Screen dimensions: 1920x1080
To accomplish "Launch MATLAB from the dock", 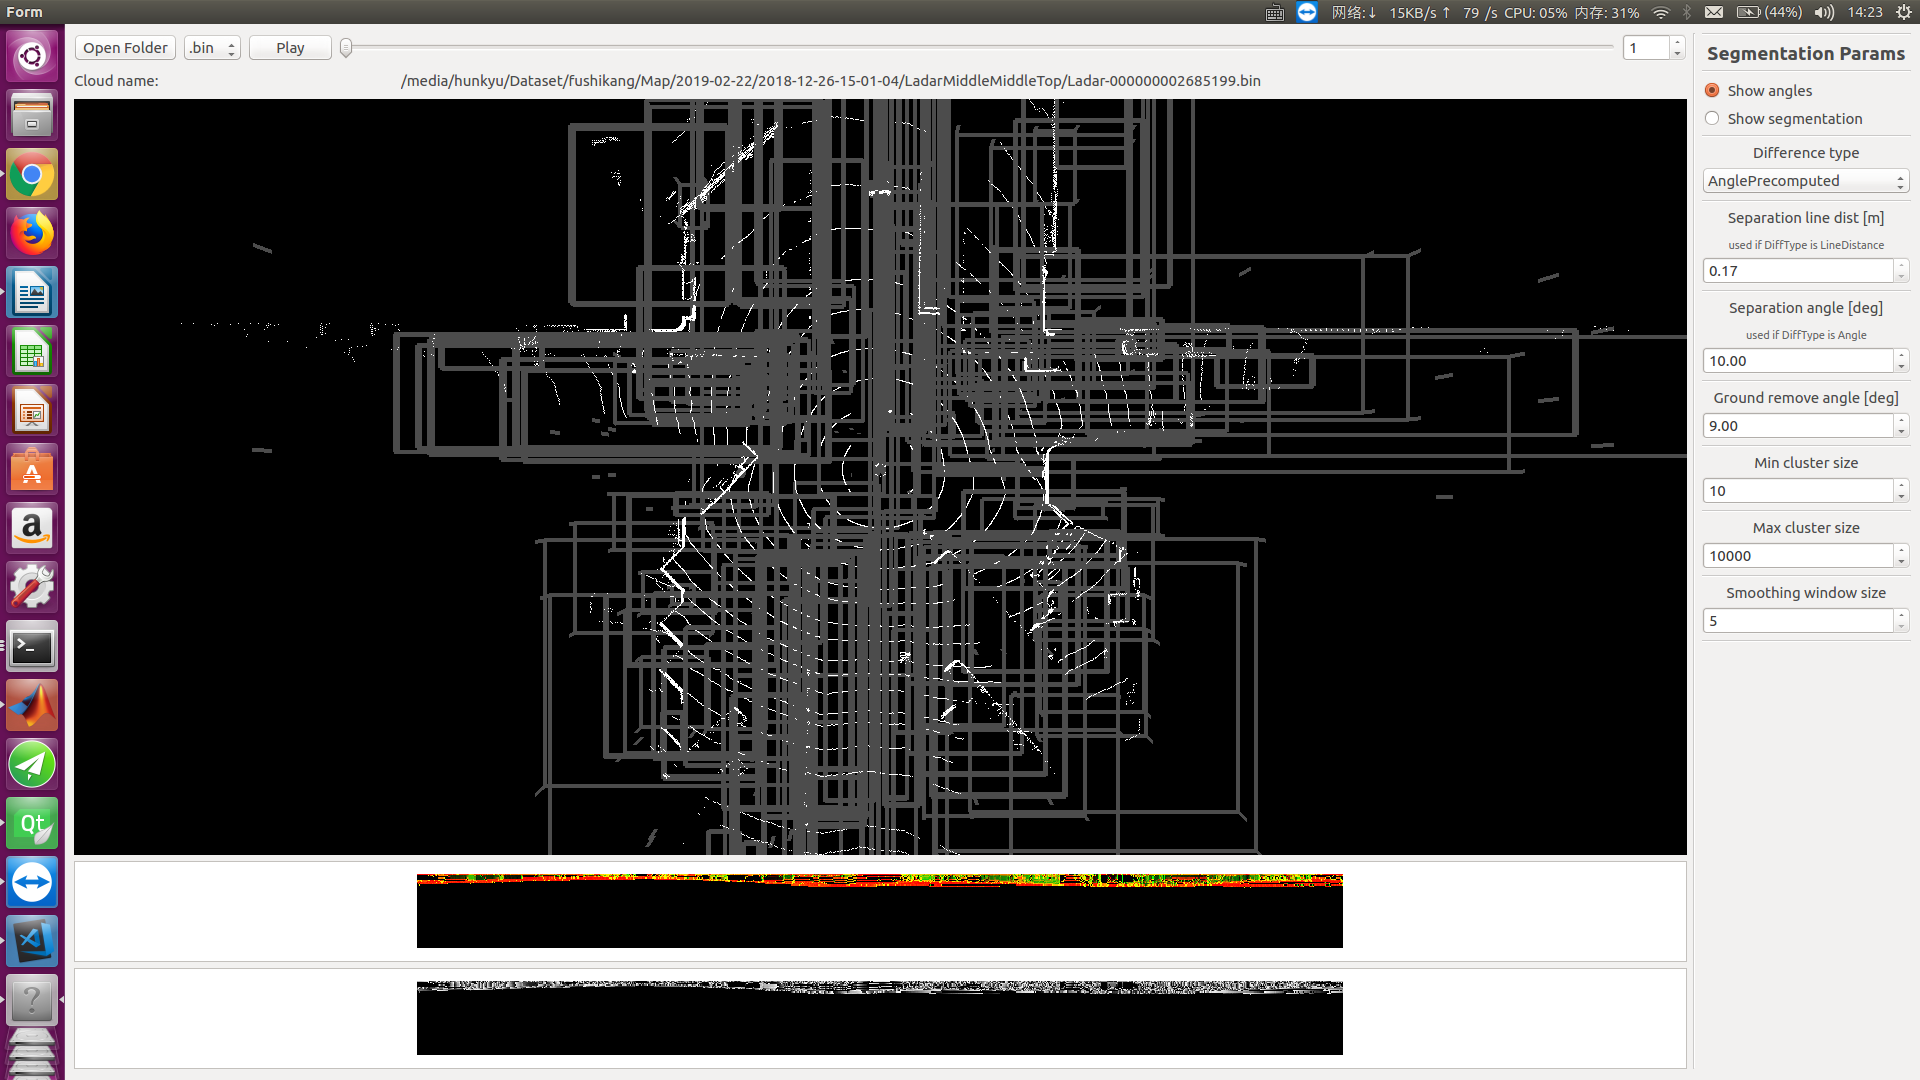I will 32,705.
